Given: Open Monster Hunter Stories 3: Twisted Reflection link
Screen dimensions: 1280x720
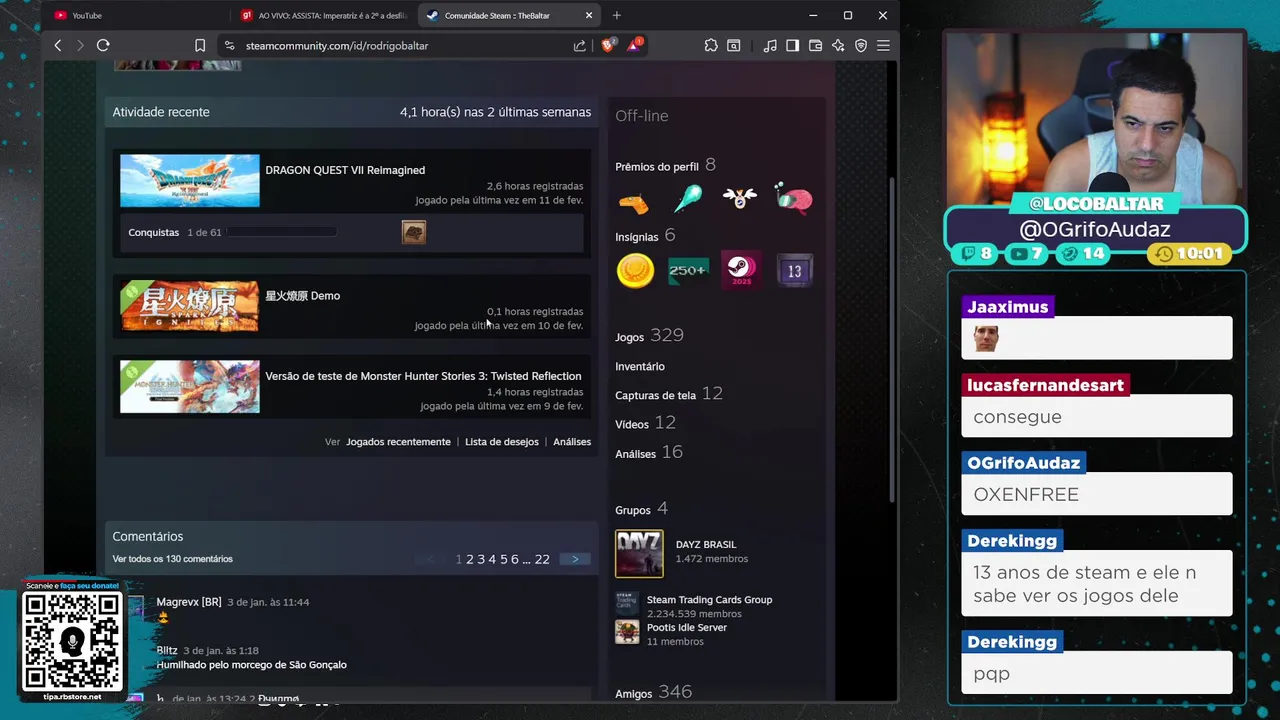Looking at the screenshot, I should (x=423, y=376).
